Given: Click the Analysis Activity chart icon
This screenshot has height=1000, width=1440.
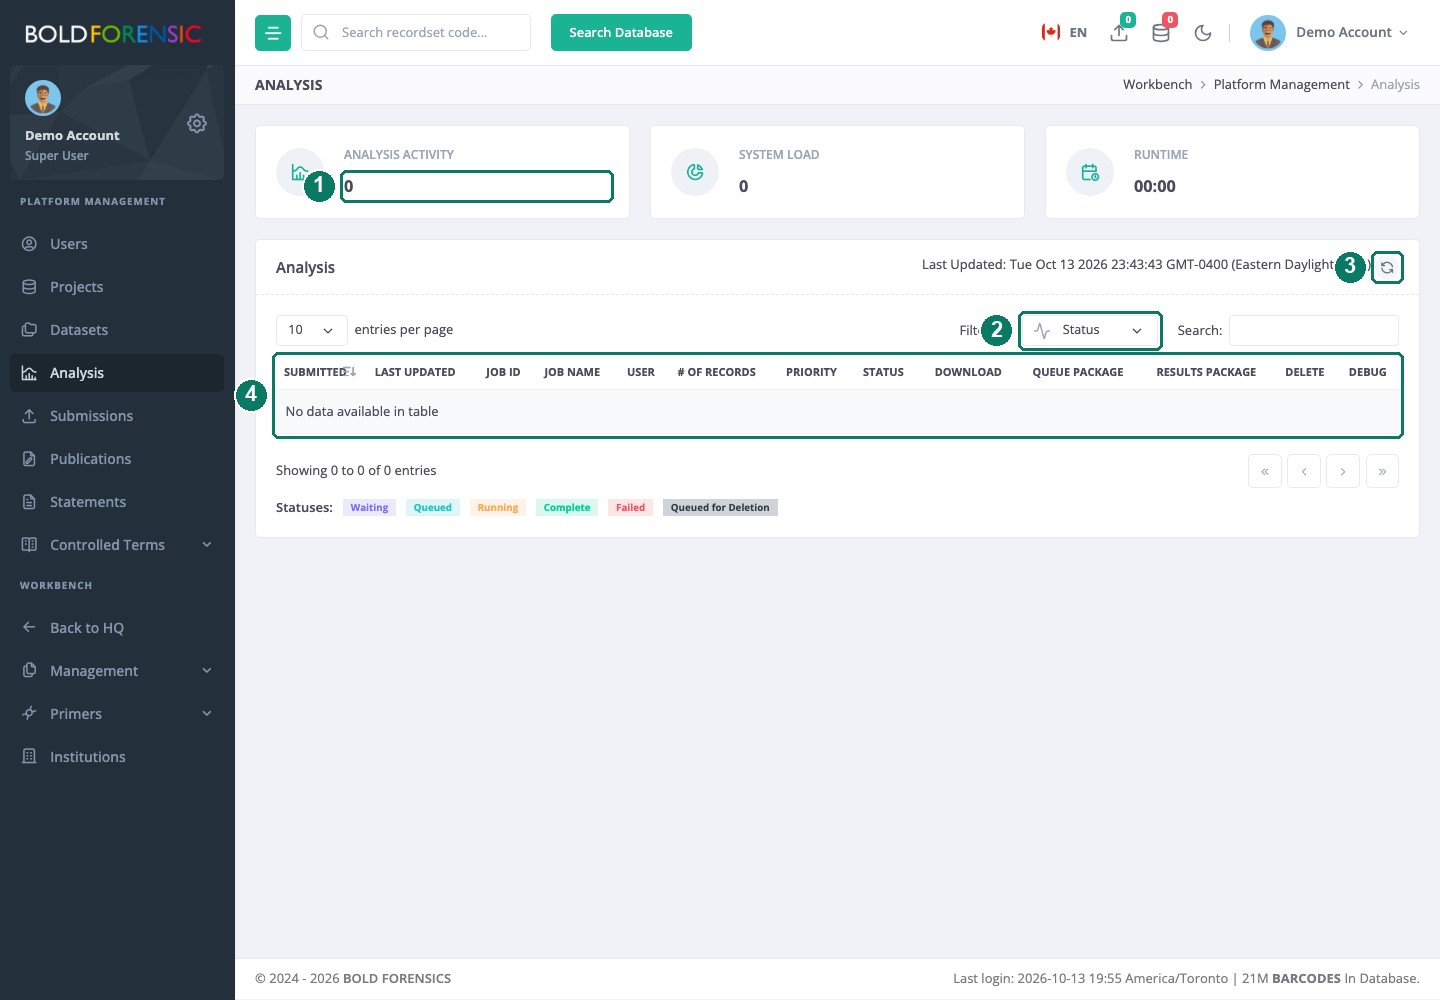Looking at the screenshot, I should pos(299,172).
